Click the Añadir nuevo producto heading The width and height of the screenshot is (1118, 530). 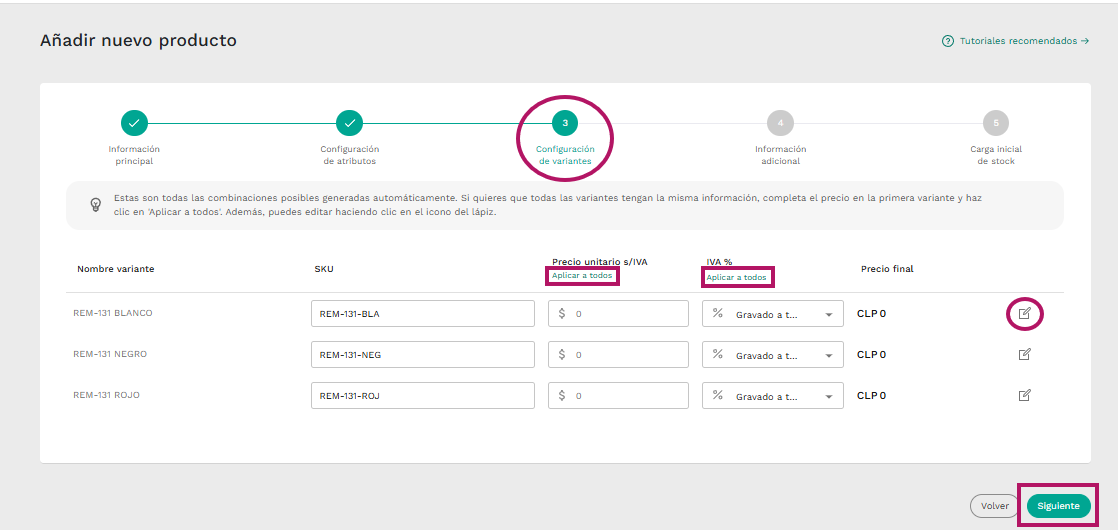(x=138, y=41)
